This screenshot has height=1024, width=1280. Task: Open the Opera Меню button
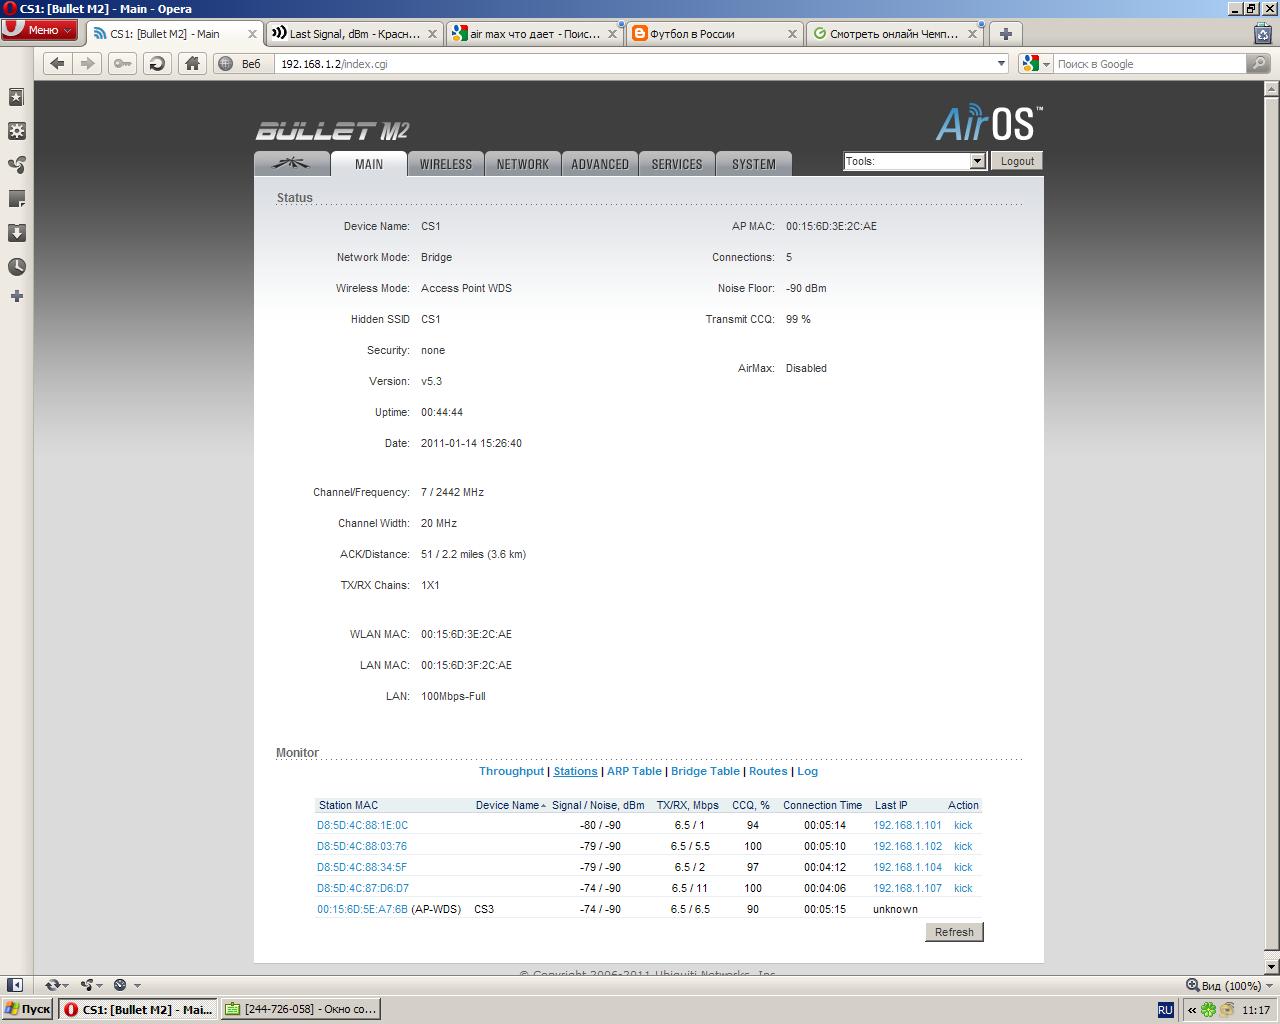click(39, 30)
